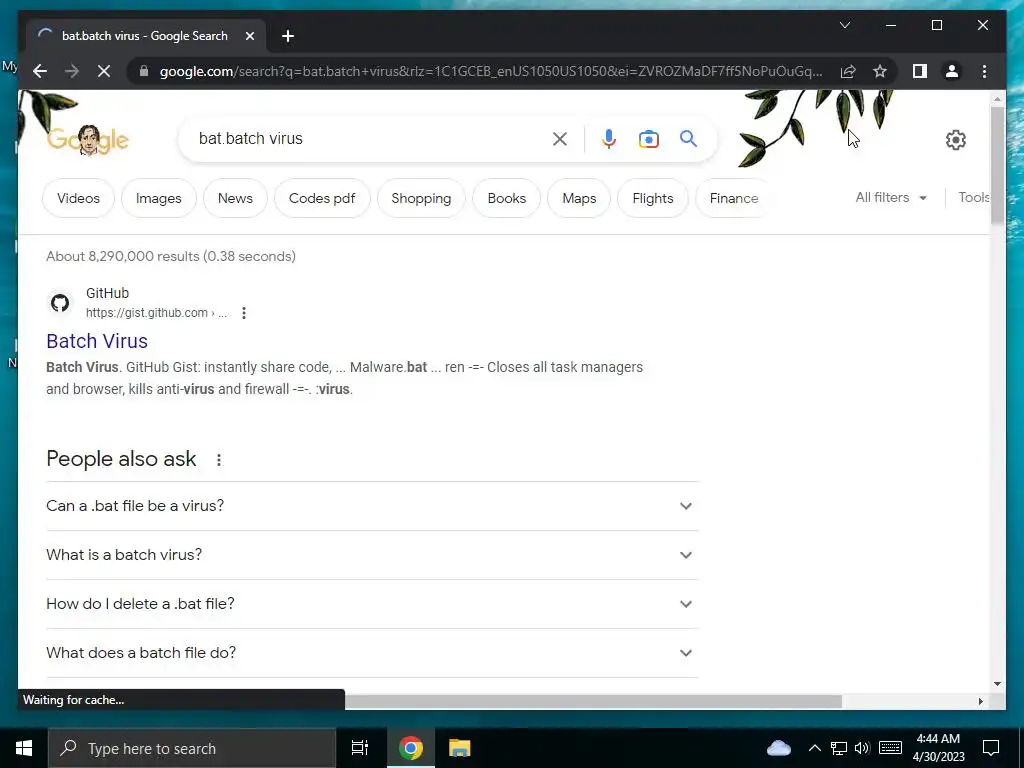This screenshot has width=1024, height=768.
Task: Open the tab search dropdown
Action: click(844, 25)
